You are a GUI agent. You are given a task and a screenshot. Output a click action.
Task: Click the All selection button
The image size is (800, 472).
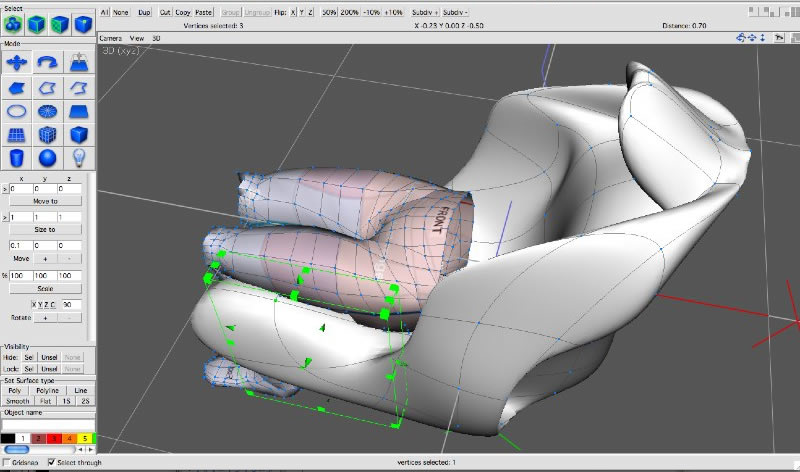coord(105,12)
